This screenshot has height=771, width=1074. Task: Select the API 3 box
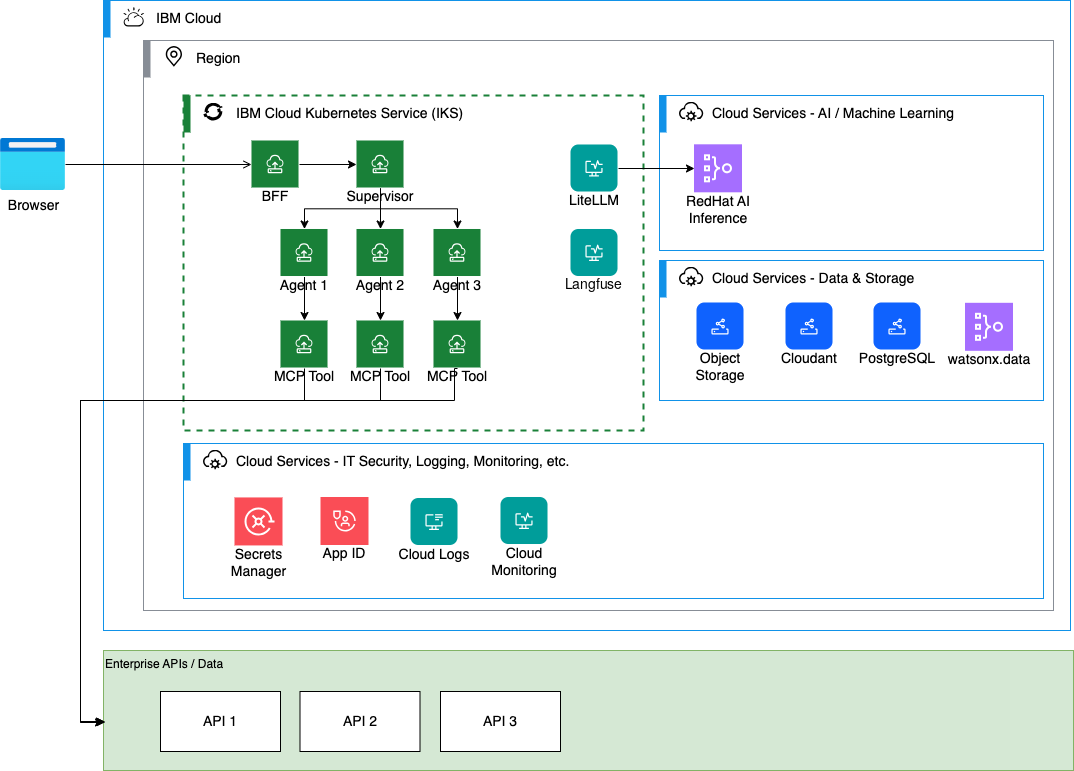(500, 721)
